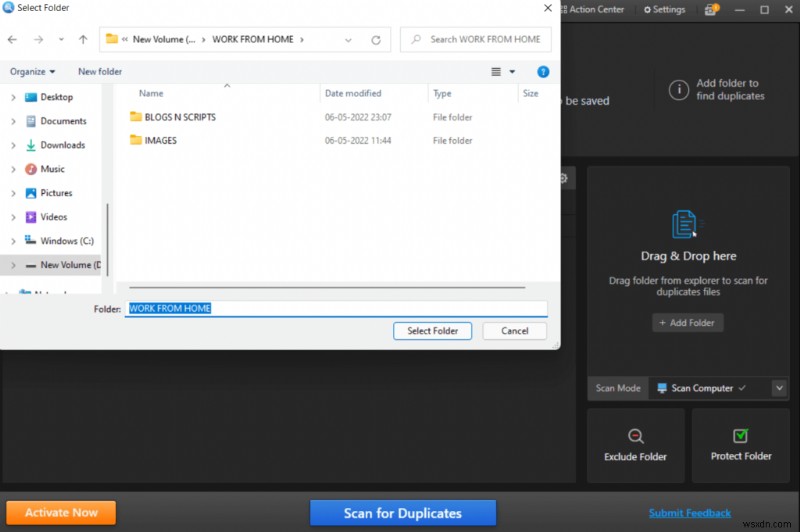Sort by Name column header
The height and width of the screenshot is (532, 800).
click(151, 93)
